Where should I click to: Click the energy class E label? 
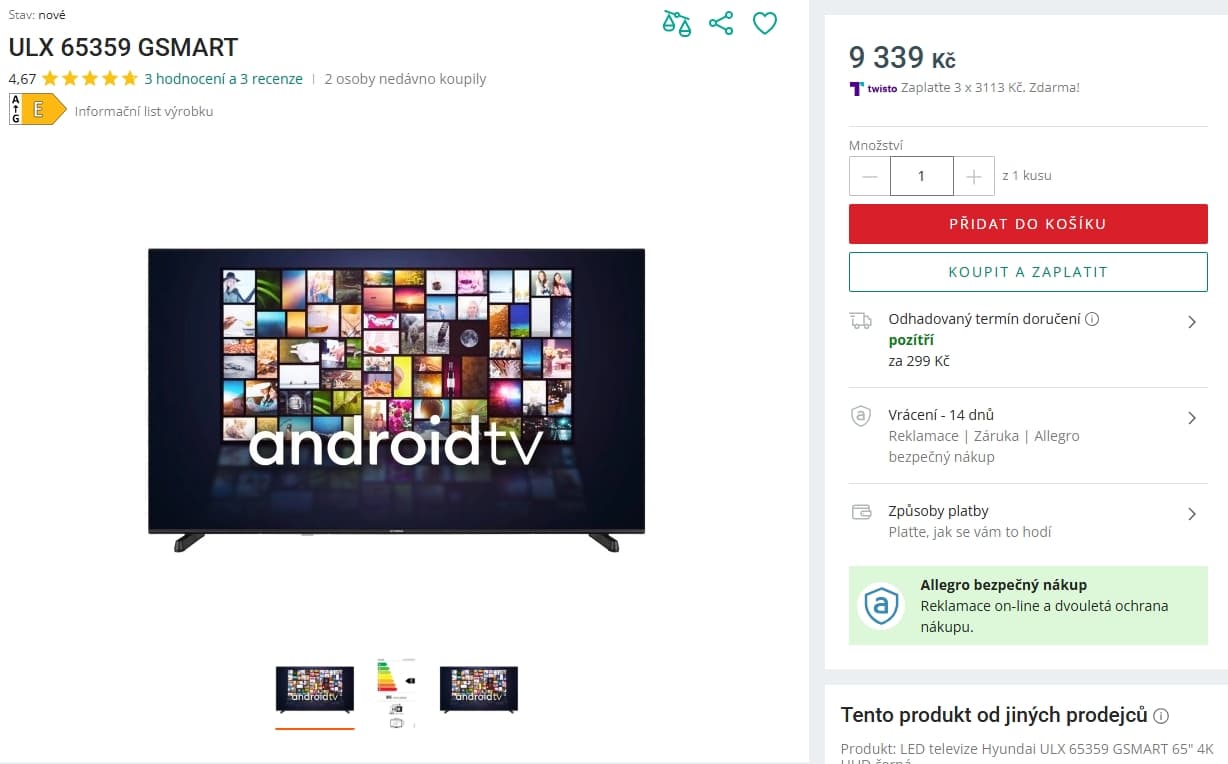pyautogui.click(x=37, y=109)
